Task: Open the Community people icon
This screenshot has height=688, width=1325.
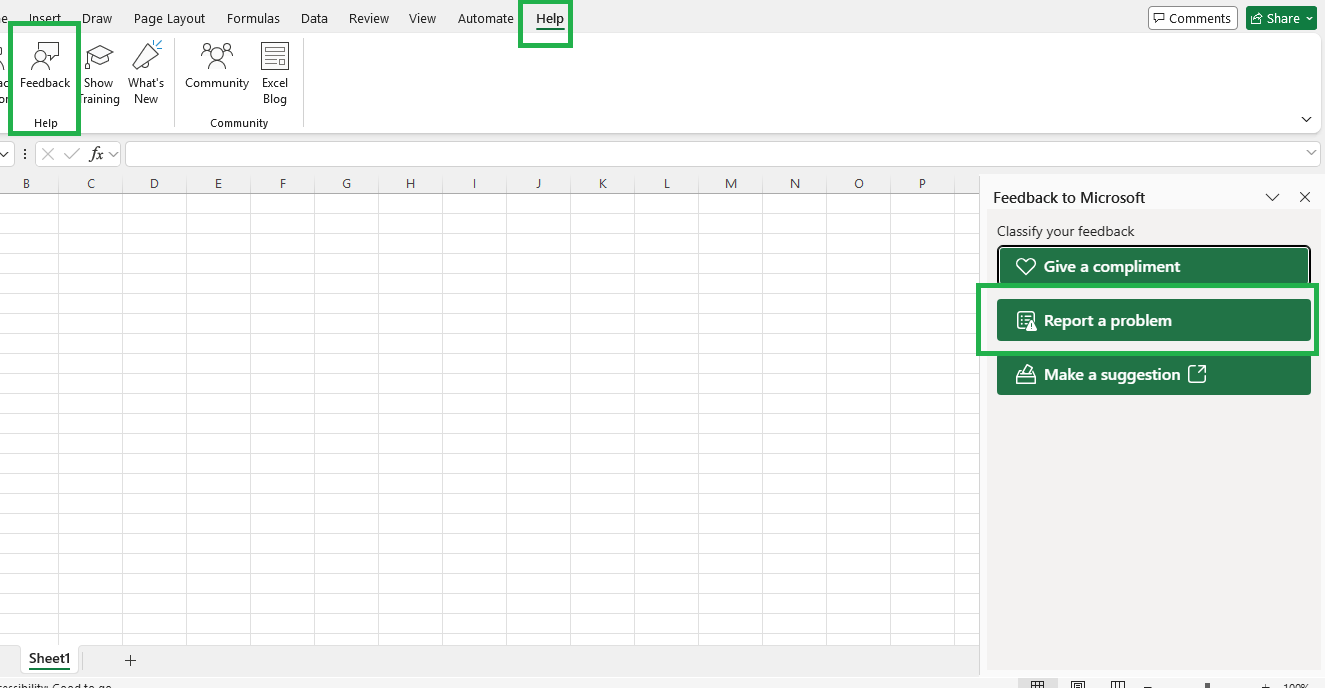Action: pyautogui.click(x=217, y=55)
